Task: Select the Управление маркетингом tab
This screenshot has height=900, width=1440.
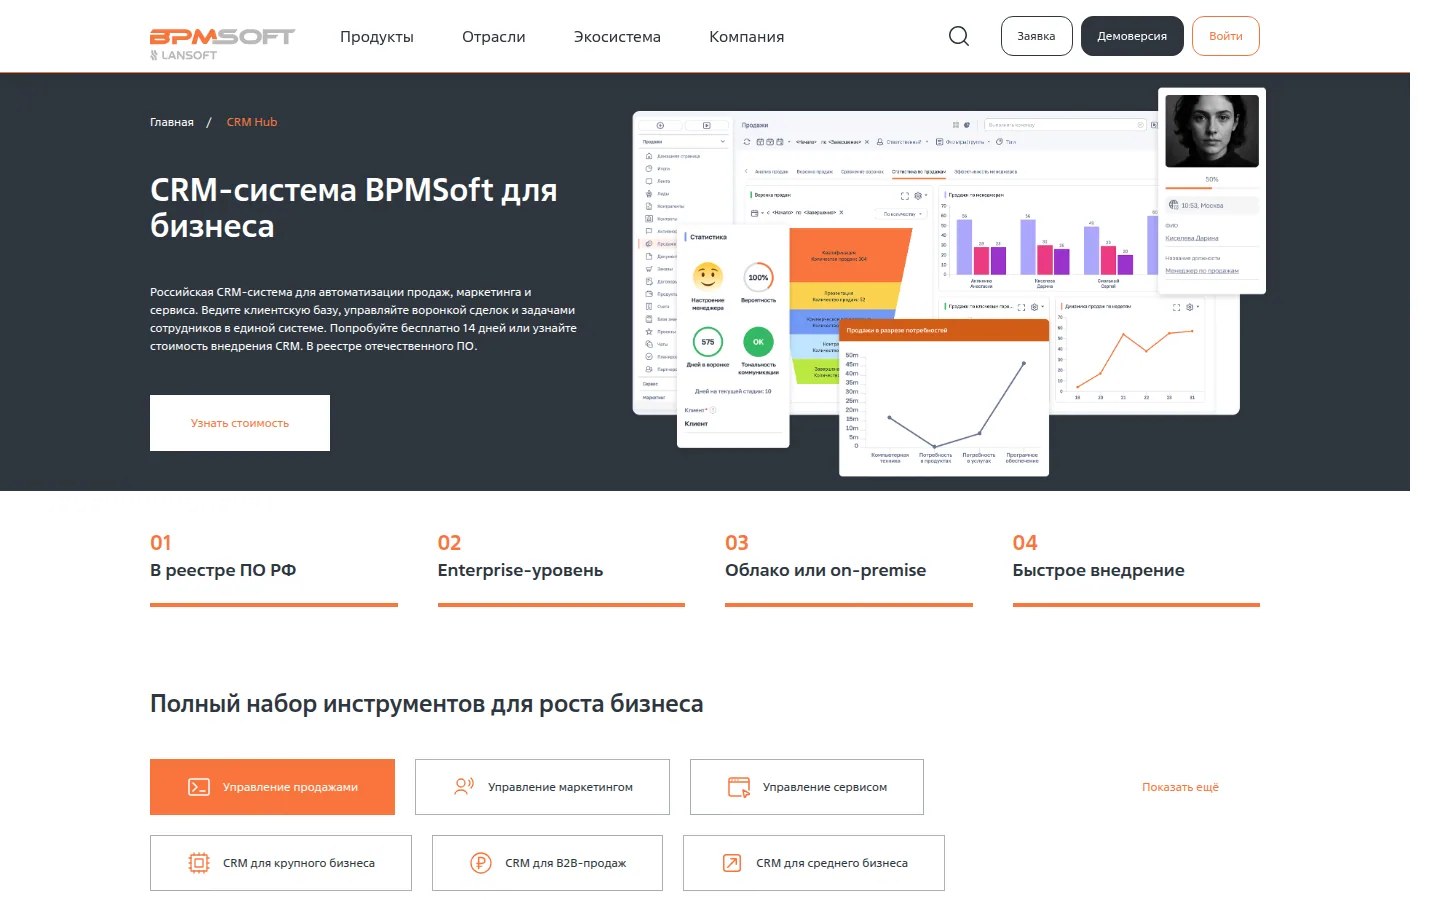Action: [542, 787]
